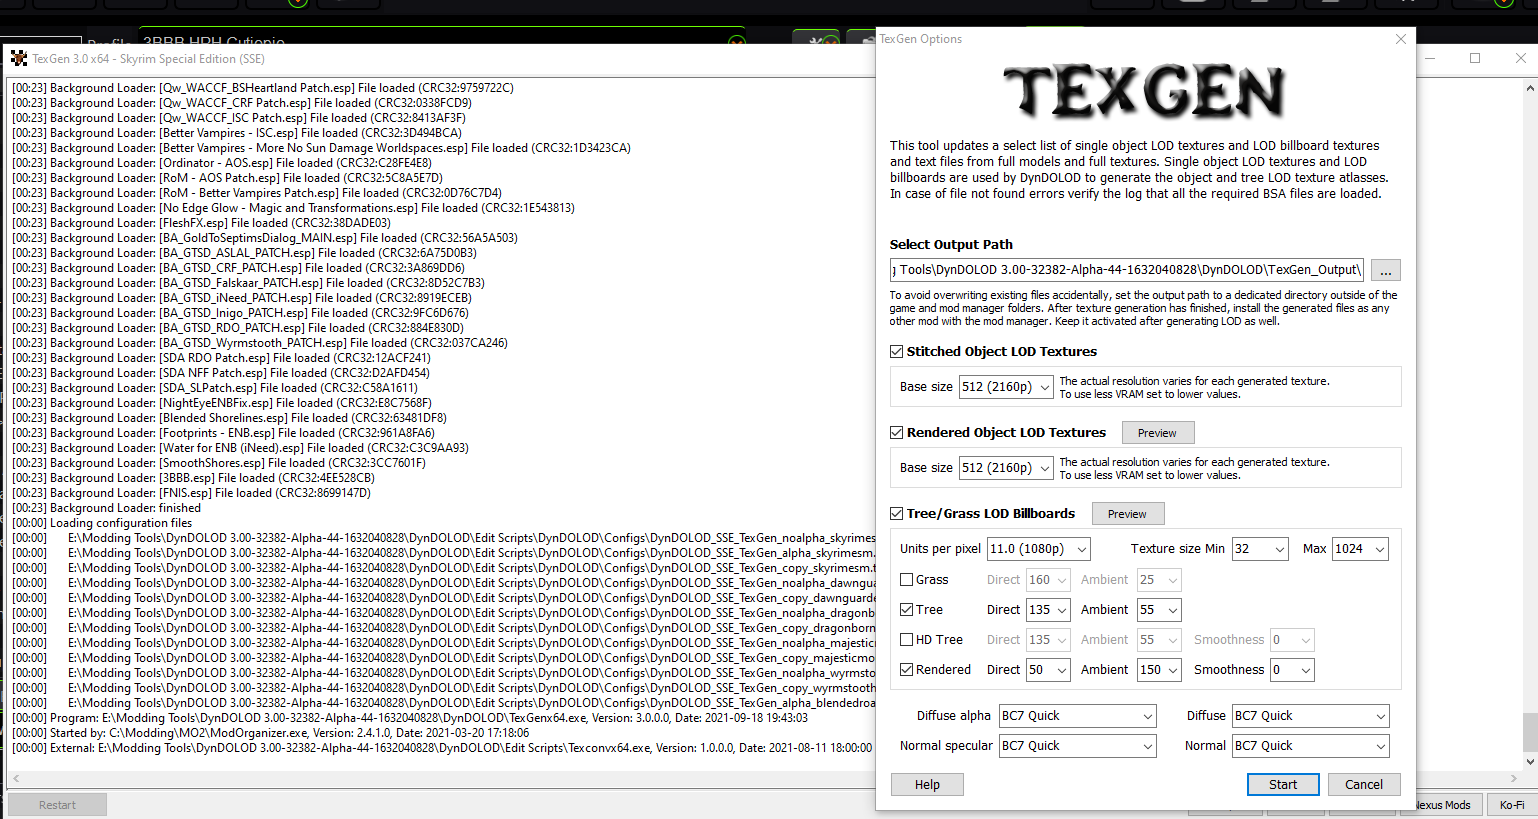Click log line containing FleshFX.esp
1538x819 pixels.
tap(201, 223)
